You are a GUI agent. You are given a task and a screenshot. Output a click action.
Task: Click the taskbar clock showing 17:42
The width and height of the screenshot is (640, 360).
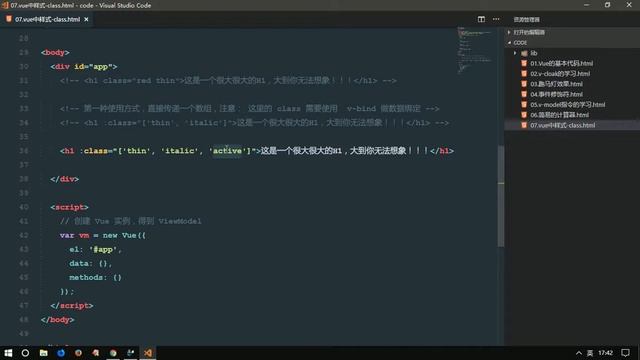(x=606, y=353)
